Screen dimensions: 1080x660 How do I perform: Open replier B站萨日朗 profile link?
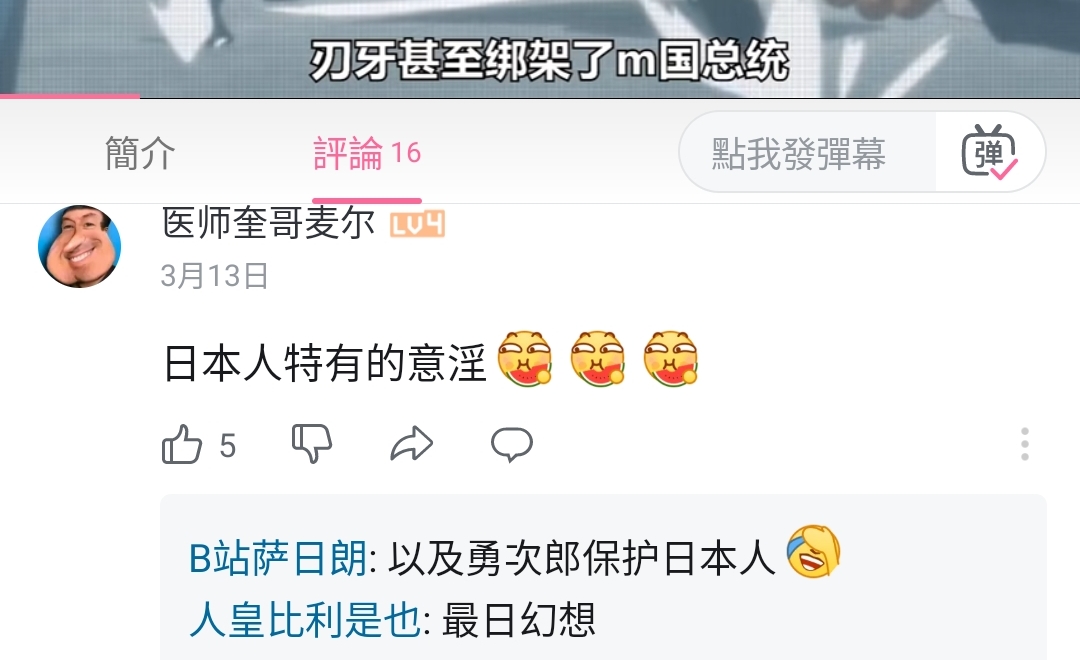[278, 558]
